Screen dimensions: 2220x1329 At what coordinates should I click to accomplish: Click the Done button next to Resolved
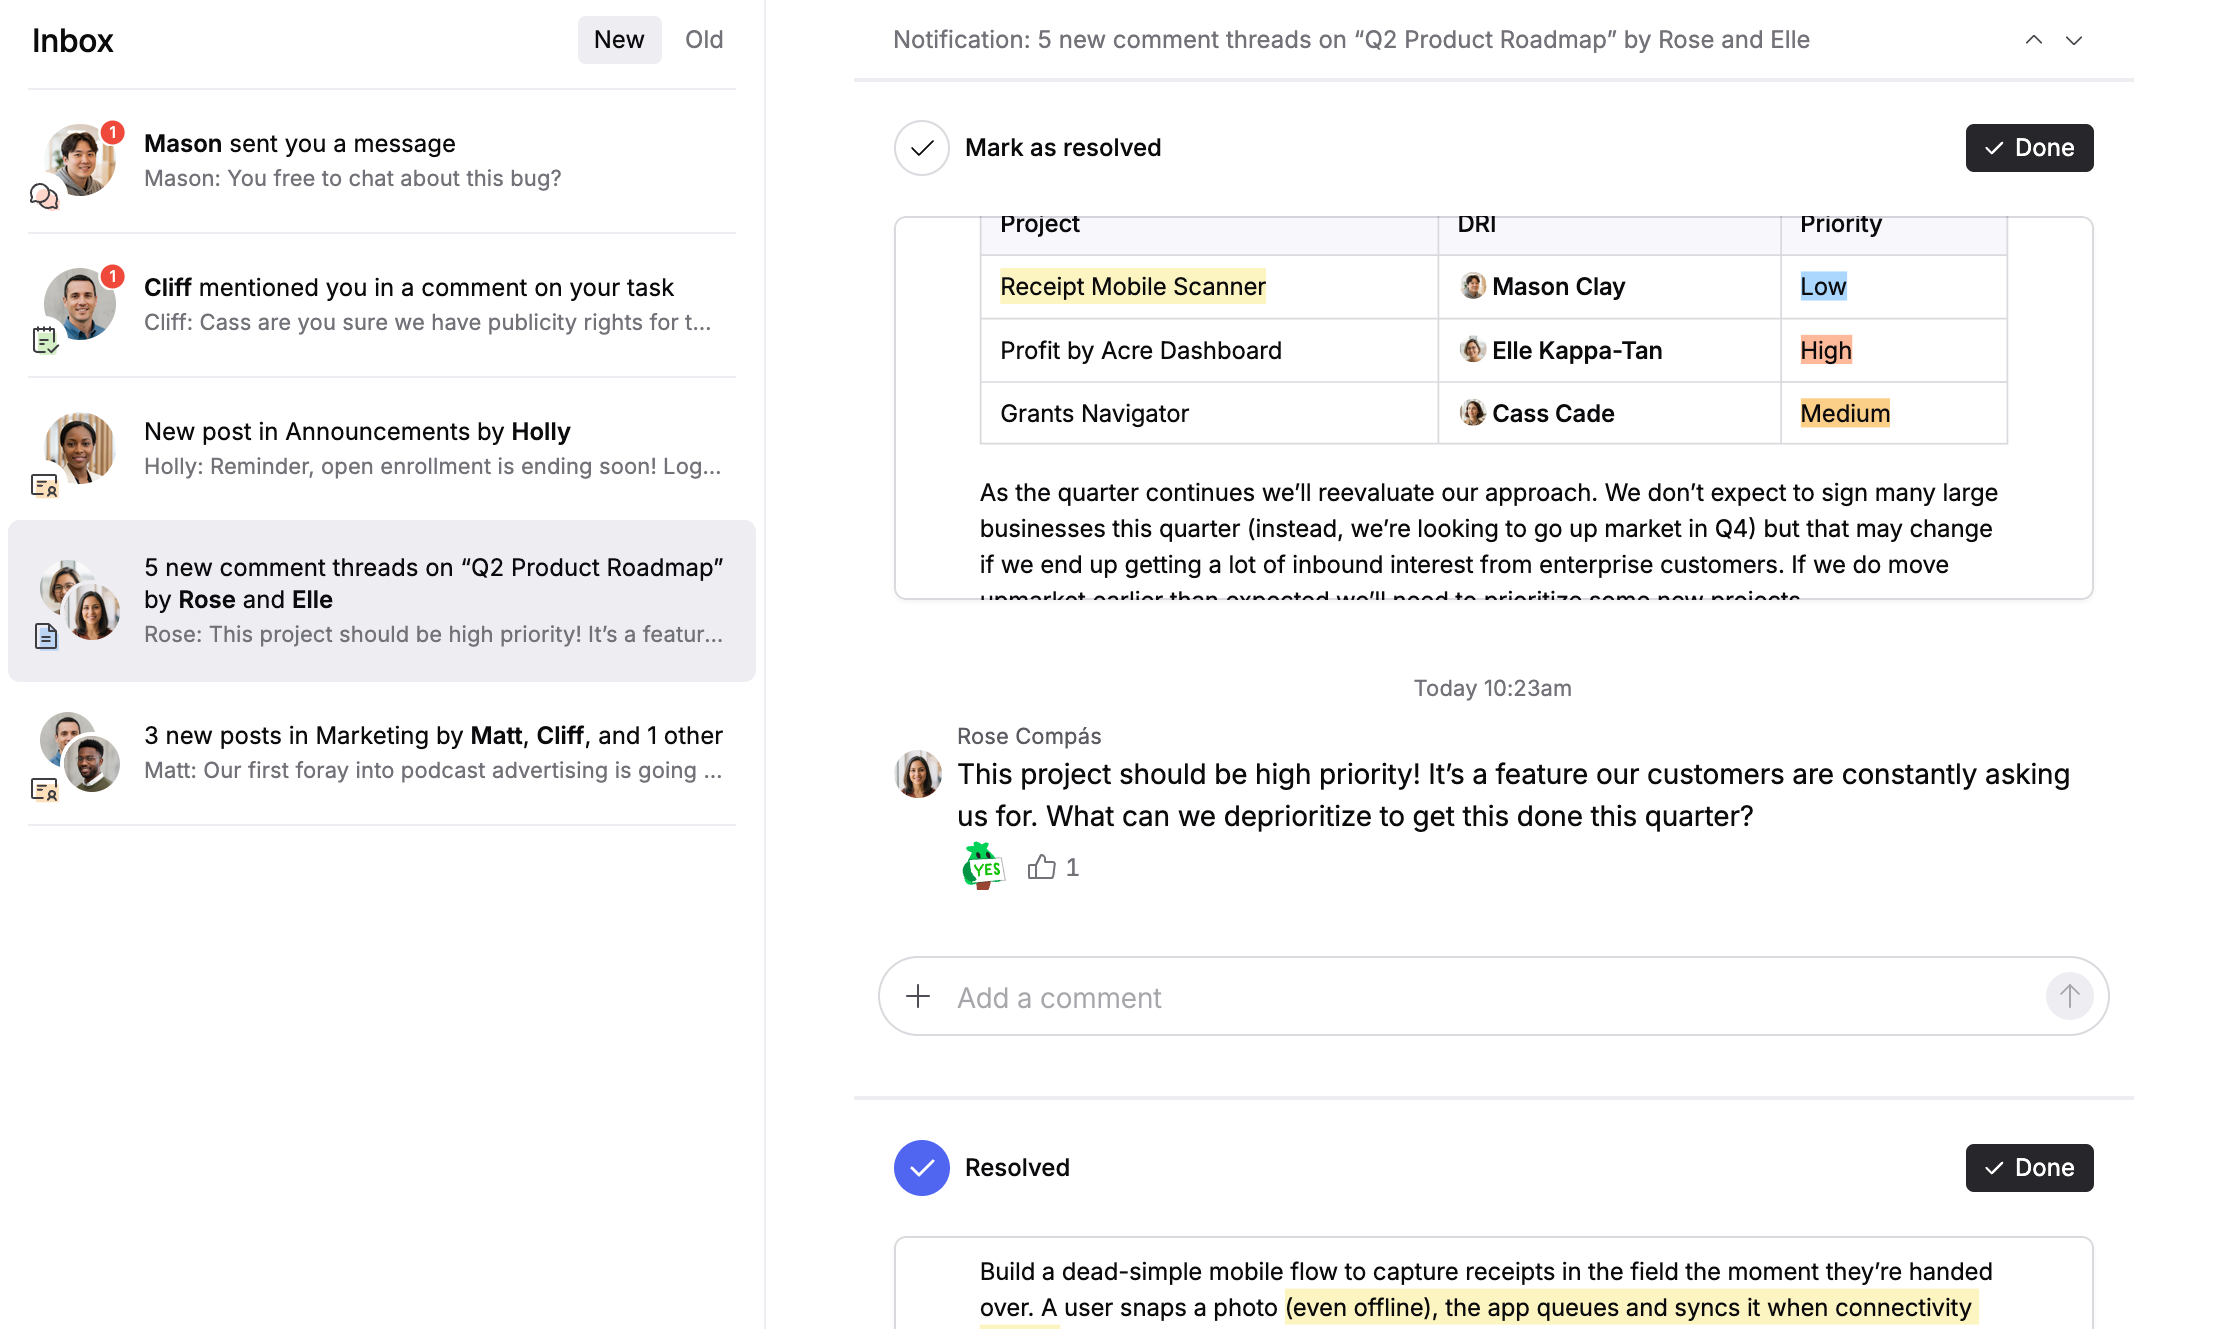(2029, 1168)
